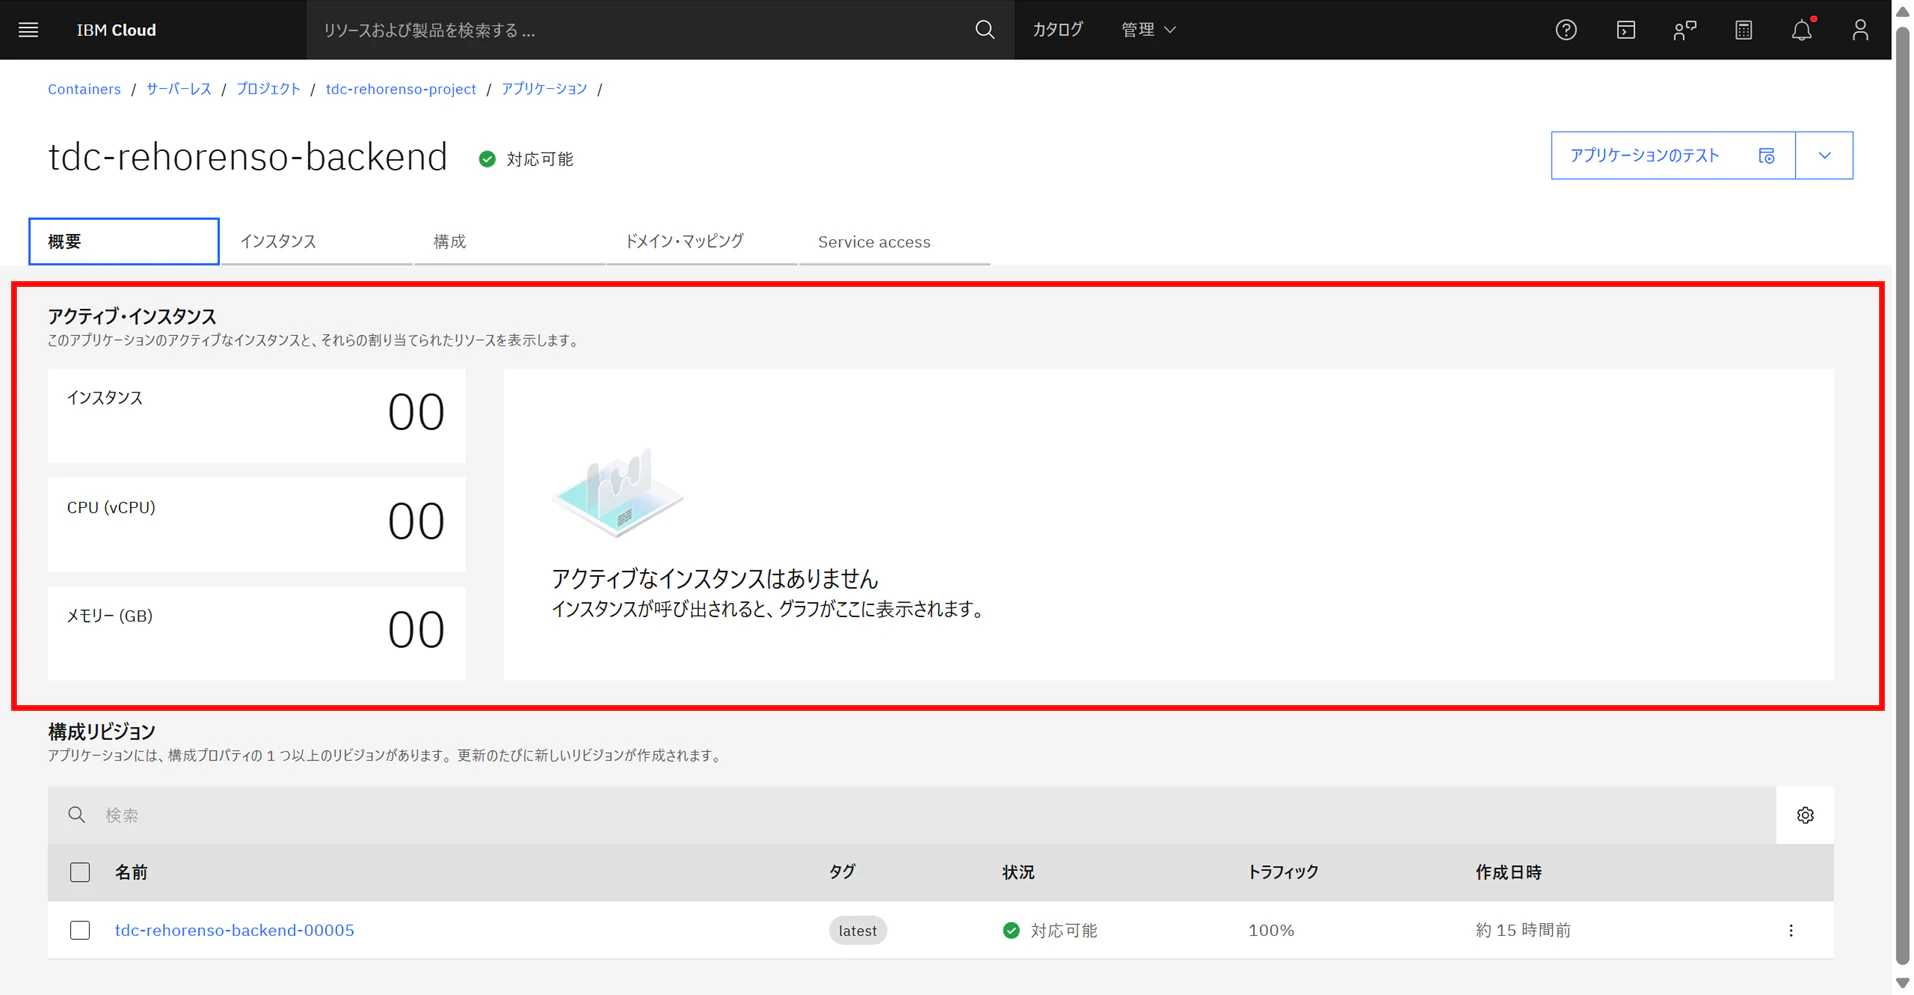Open the help question mark icon
This screenshot has height=995, width=1914.
pyautogui.click(x=1566, y=30)
